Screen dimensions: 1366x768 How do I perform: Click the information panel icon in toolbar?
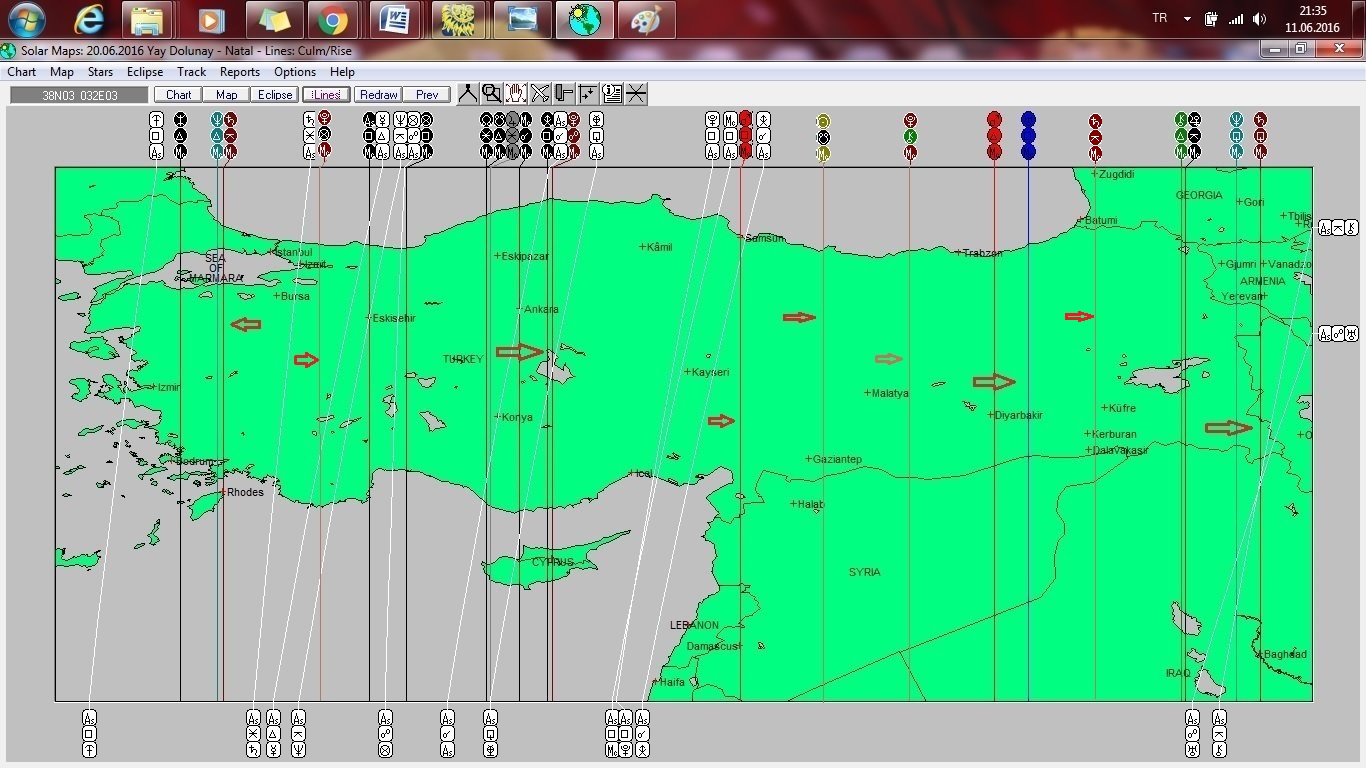click(612, 94)
